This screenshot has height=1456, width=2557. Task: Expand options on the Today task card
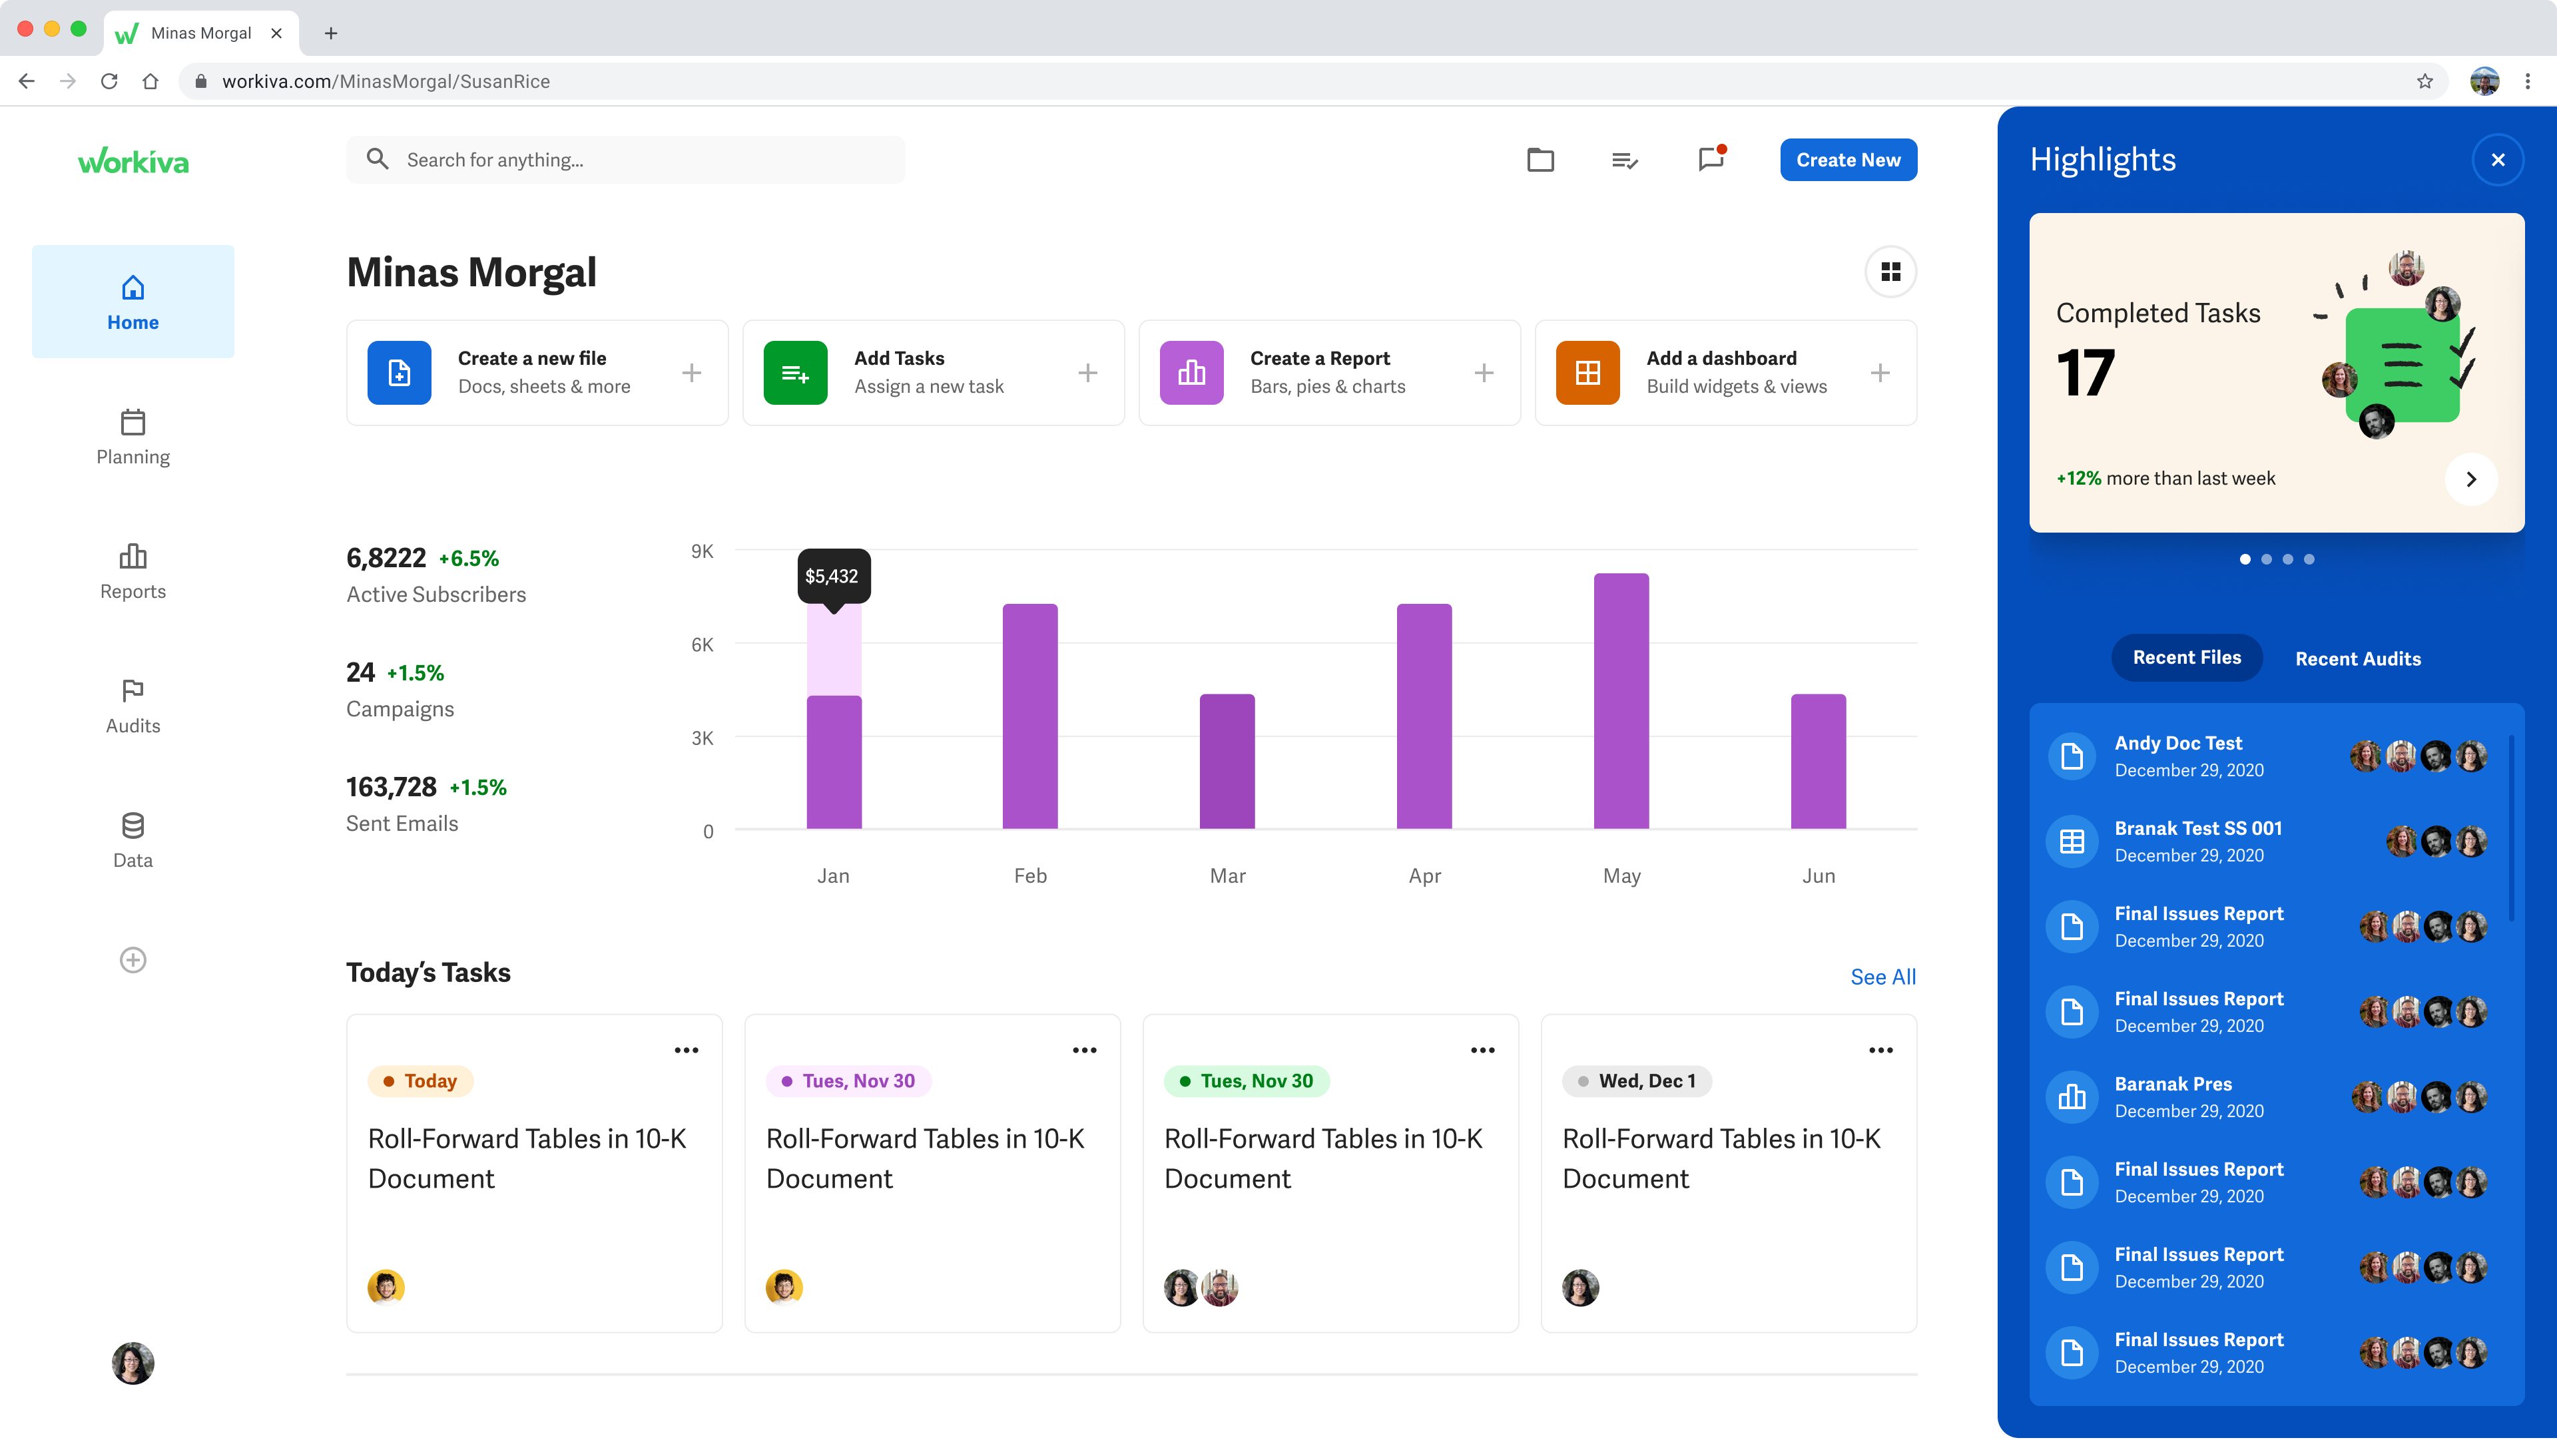pyautogui.click(x=687, y=1049)
